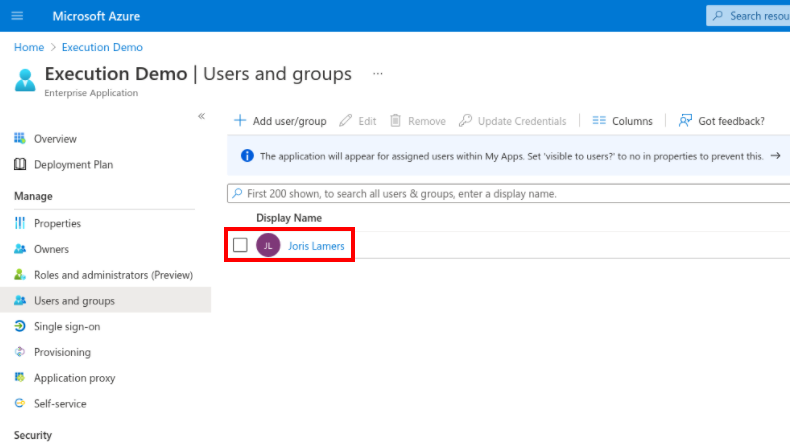Click the search magnifier icon in filter box
This screenshot has width=790, height=445.
click(x=237, y=193)
